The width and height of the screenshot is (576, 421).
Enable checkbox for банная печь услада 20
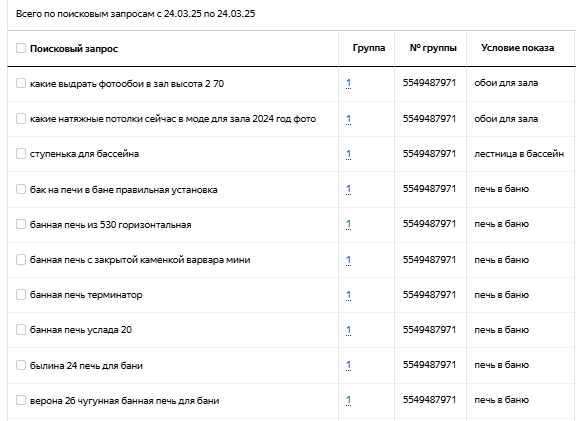click(21, 330)
